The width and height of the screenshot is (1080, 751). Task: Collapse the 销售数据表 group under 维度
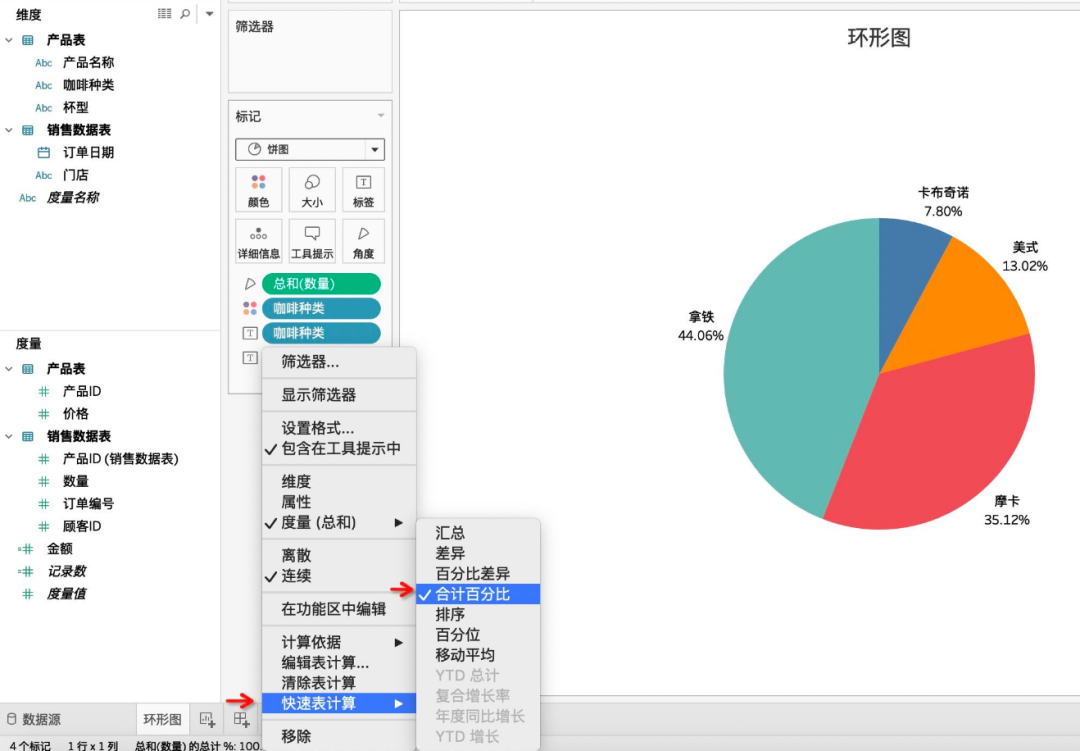pyautogui.click(x=9, y=130)
